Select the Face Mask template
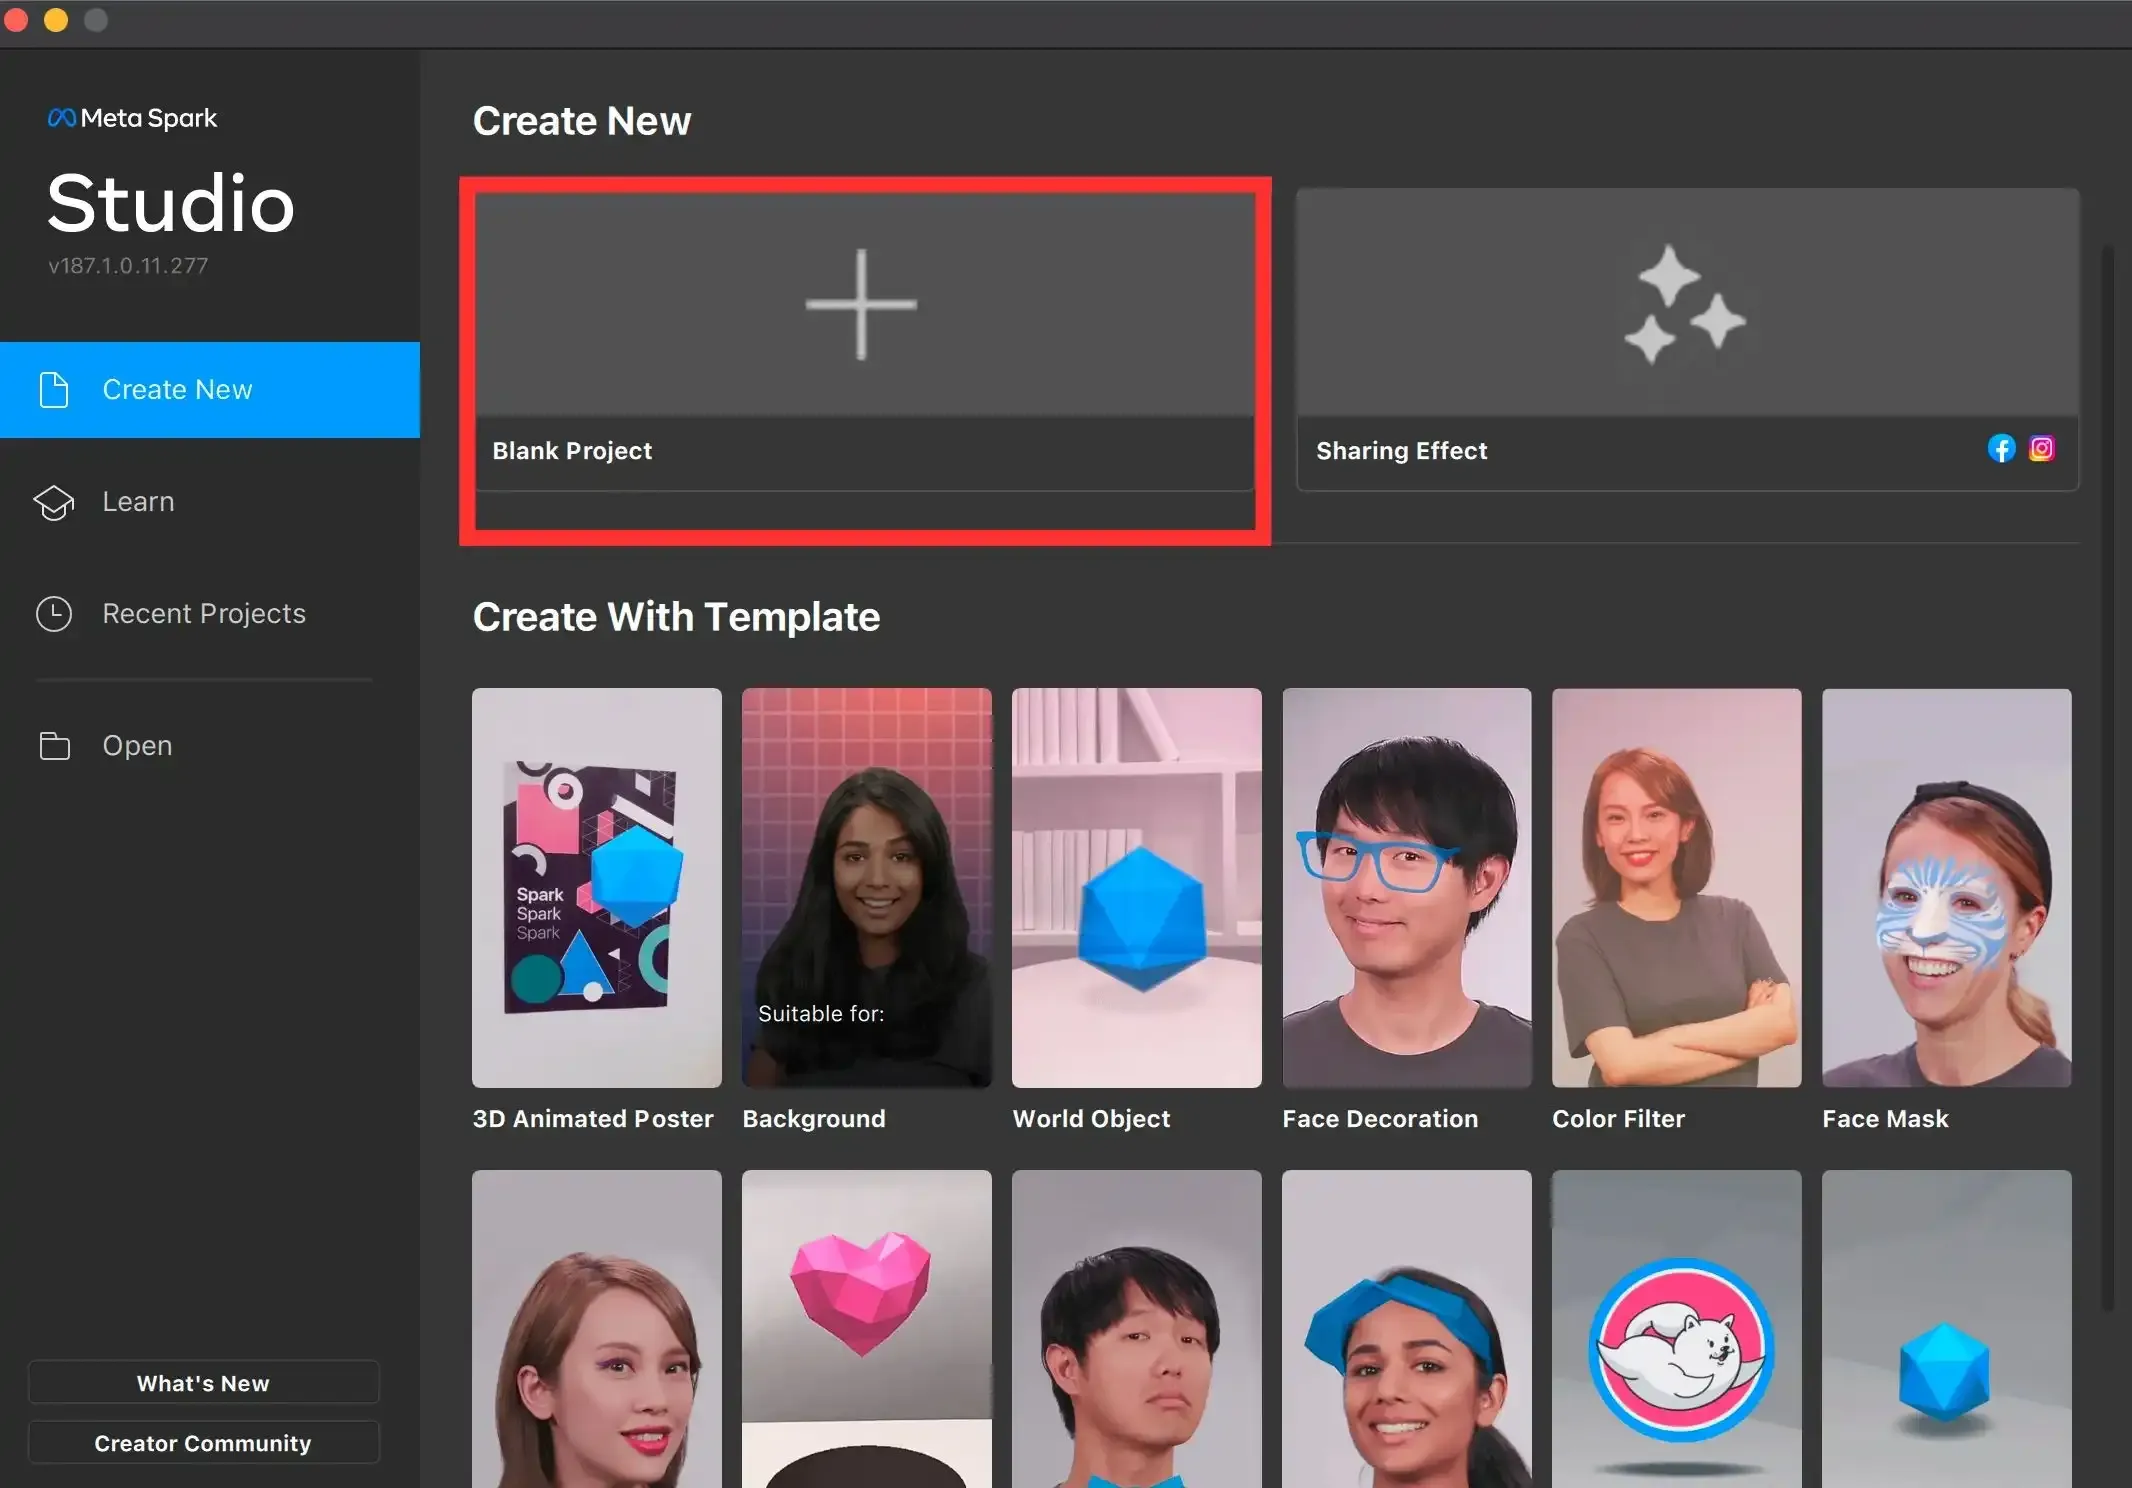The image size is (2132, 1488). (x=1947, y=888)
